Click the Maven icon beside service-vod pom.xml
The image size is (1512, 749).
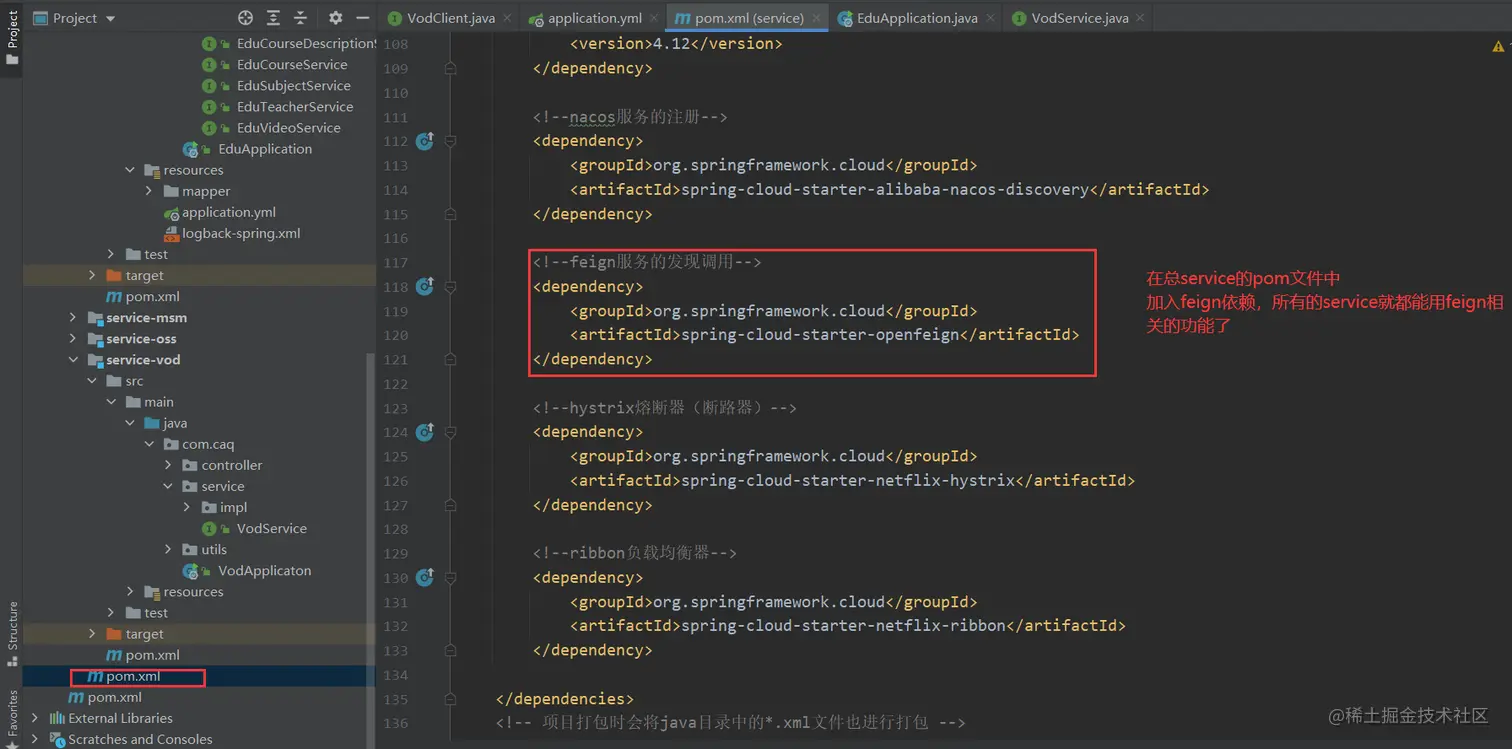(114, 655)
